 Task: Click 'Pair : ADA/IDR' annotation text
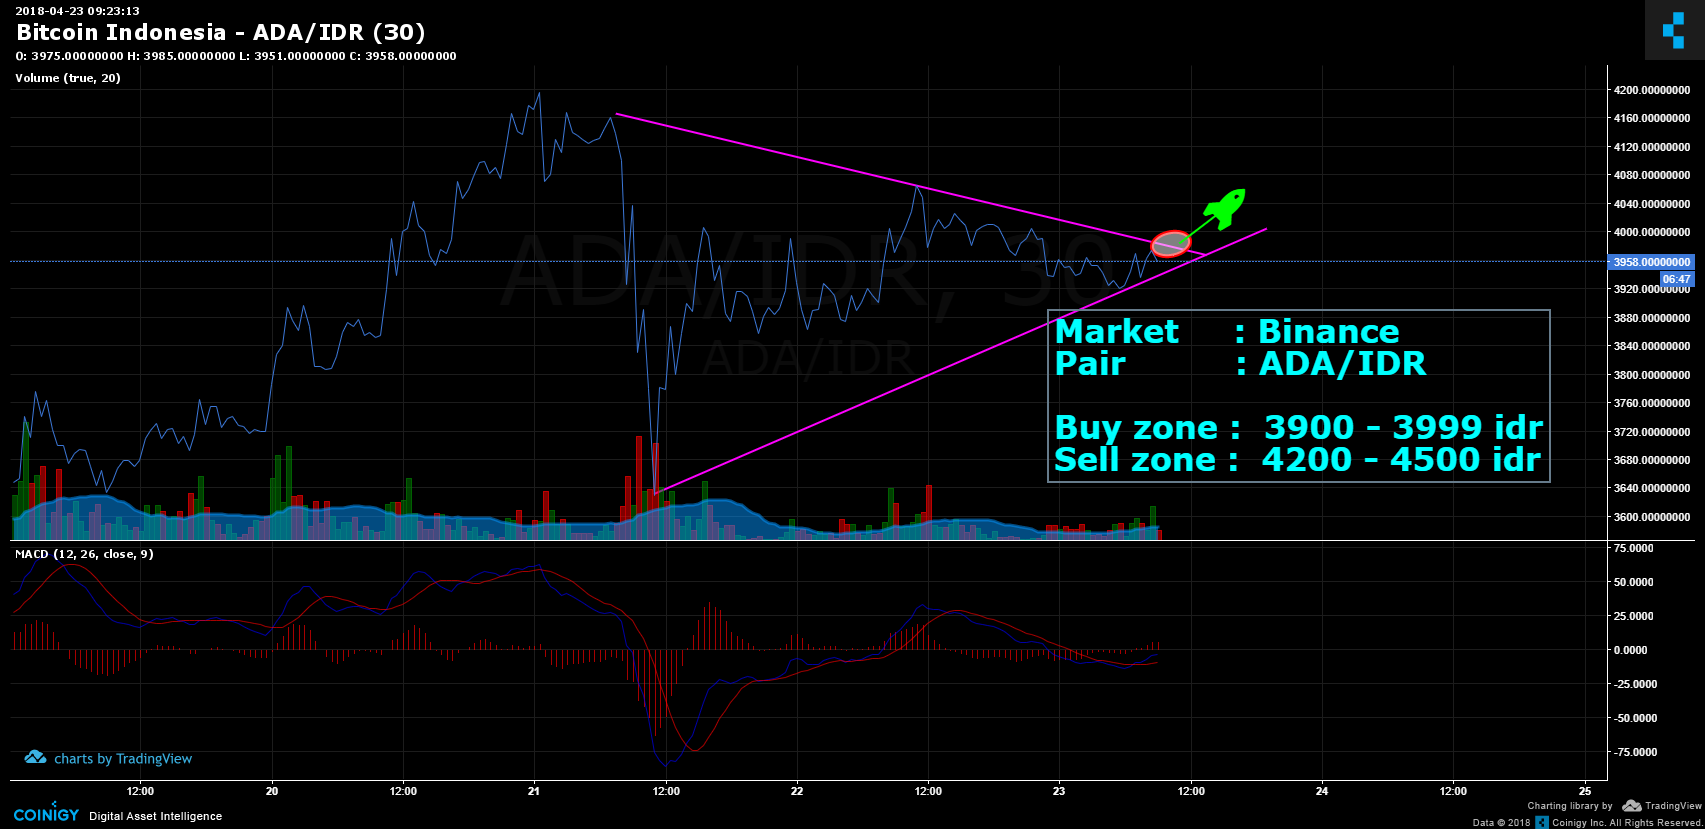(x=1240, y=364)
